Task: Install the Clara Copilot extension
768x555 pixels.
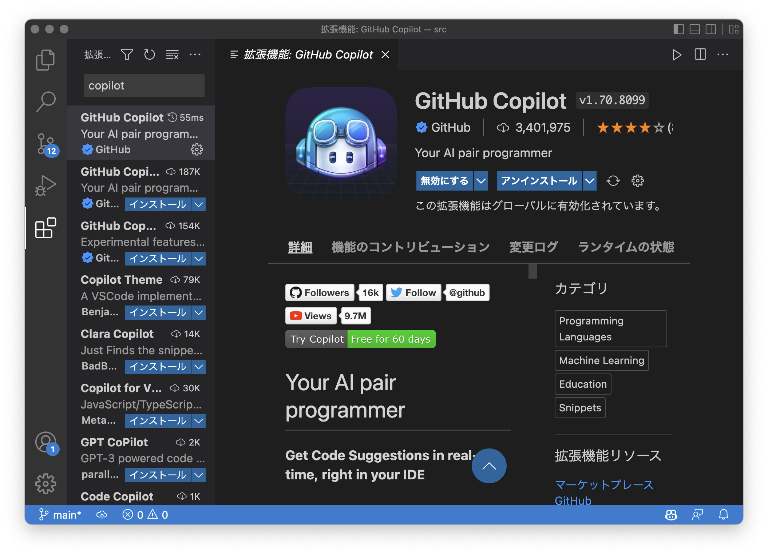Action: click(158, 366)
